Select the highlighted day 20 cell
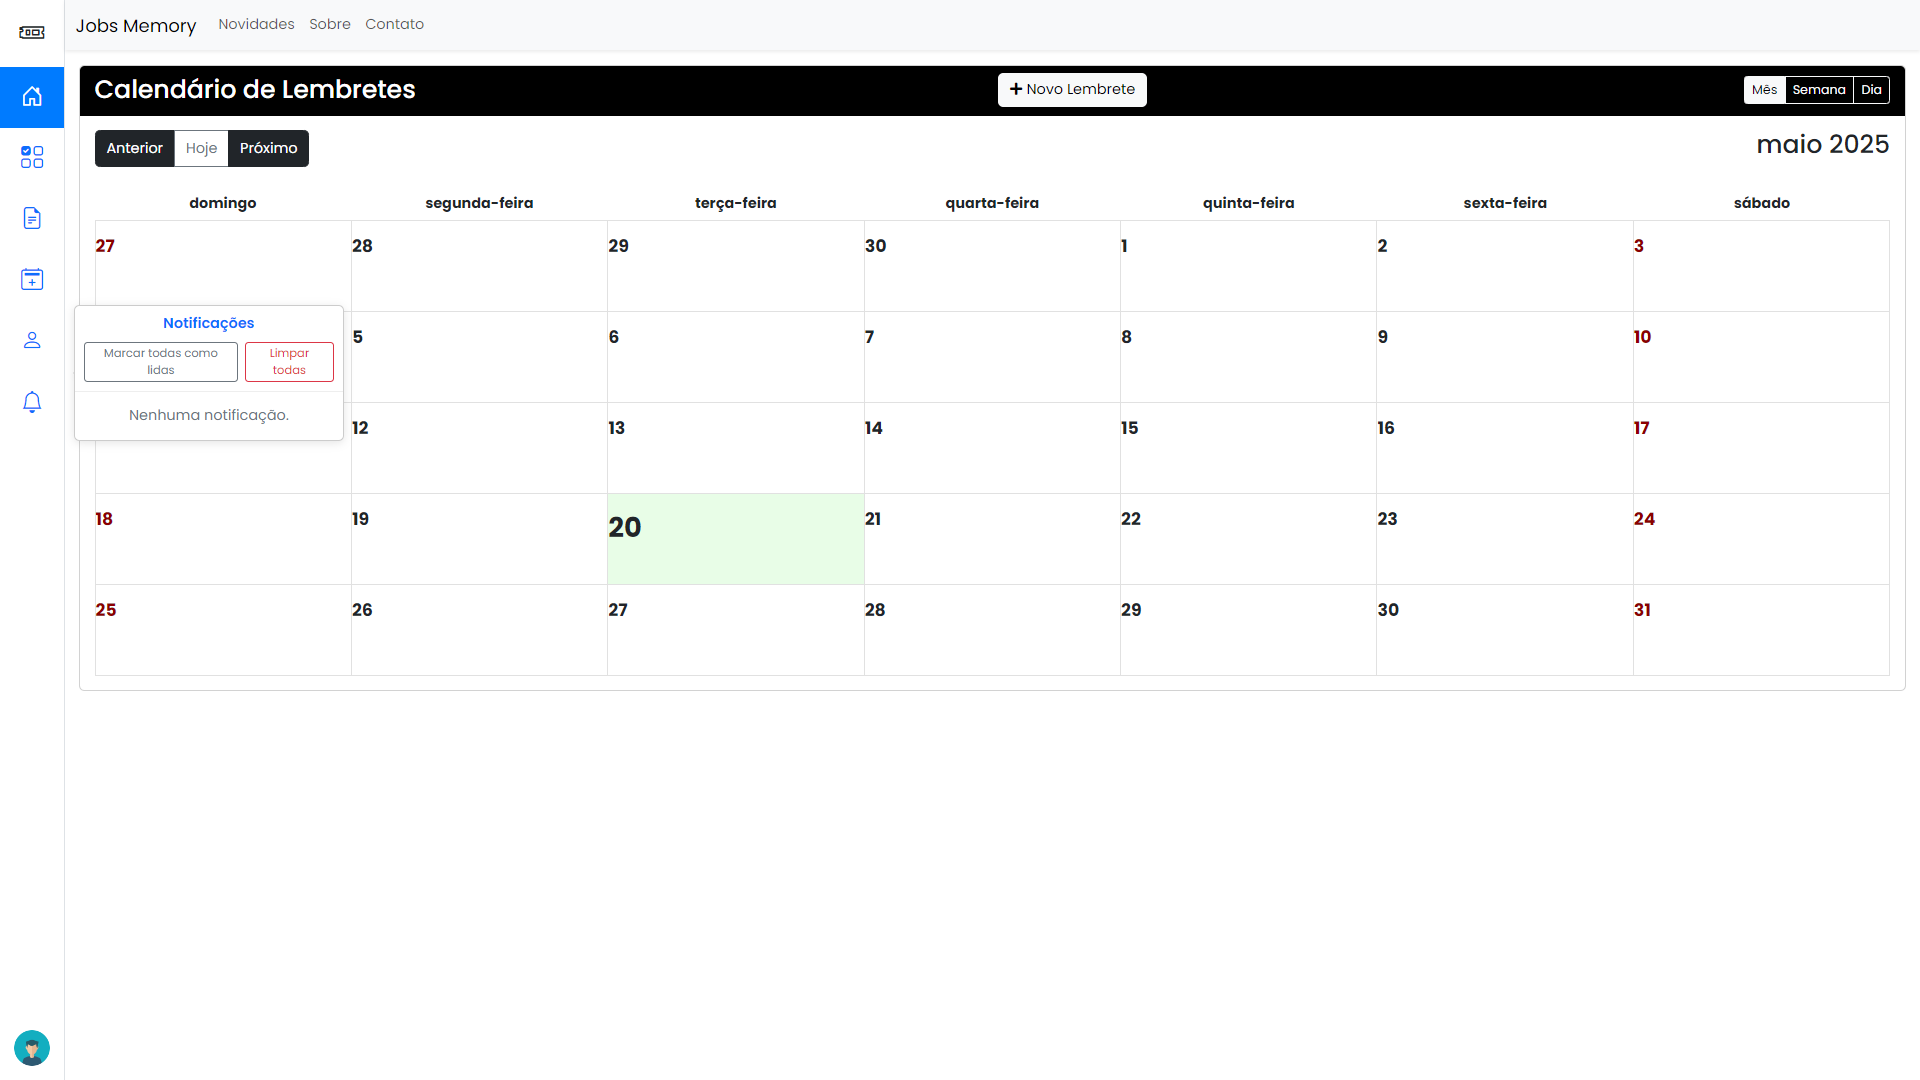Image resolution: width=1920 pixels, height=1080 pixels. pos(735,539)
